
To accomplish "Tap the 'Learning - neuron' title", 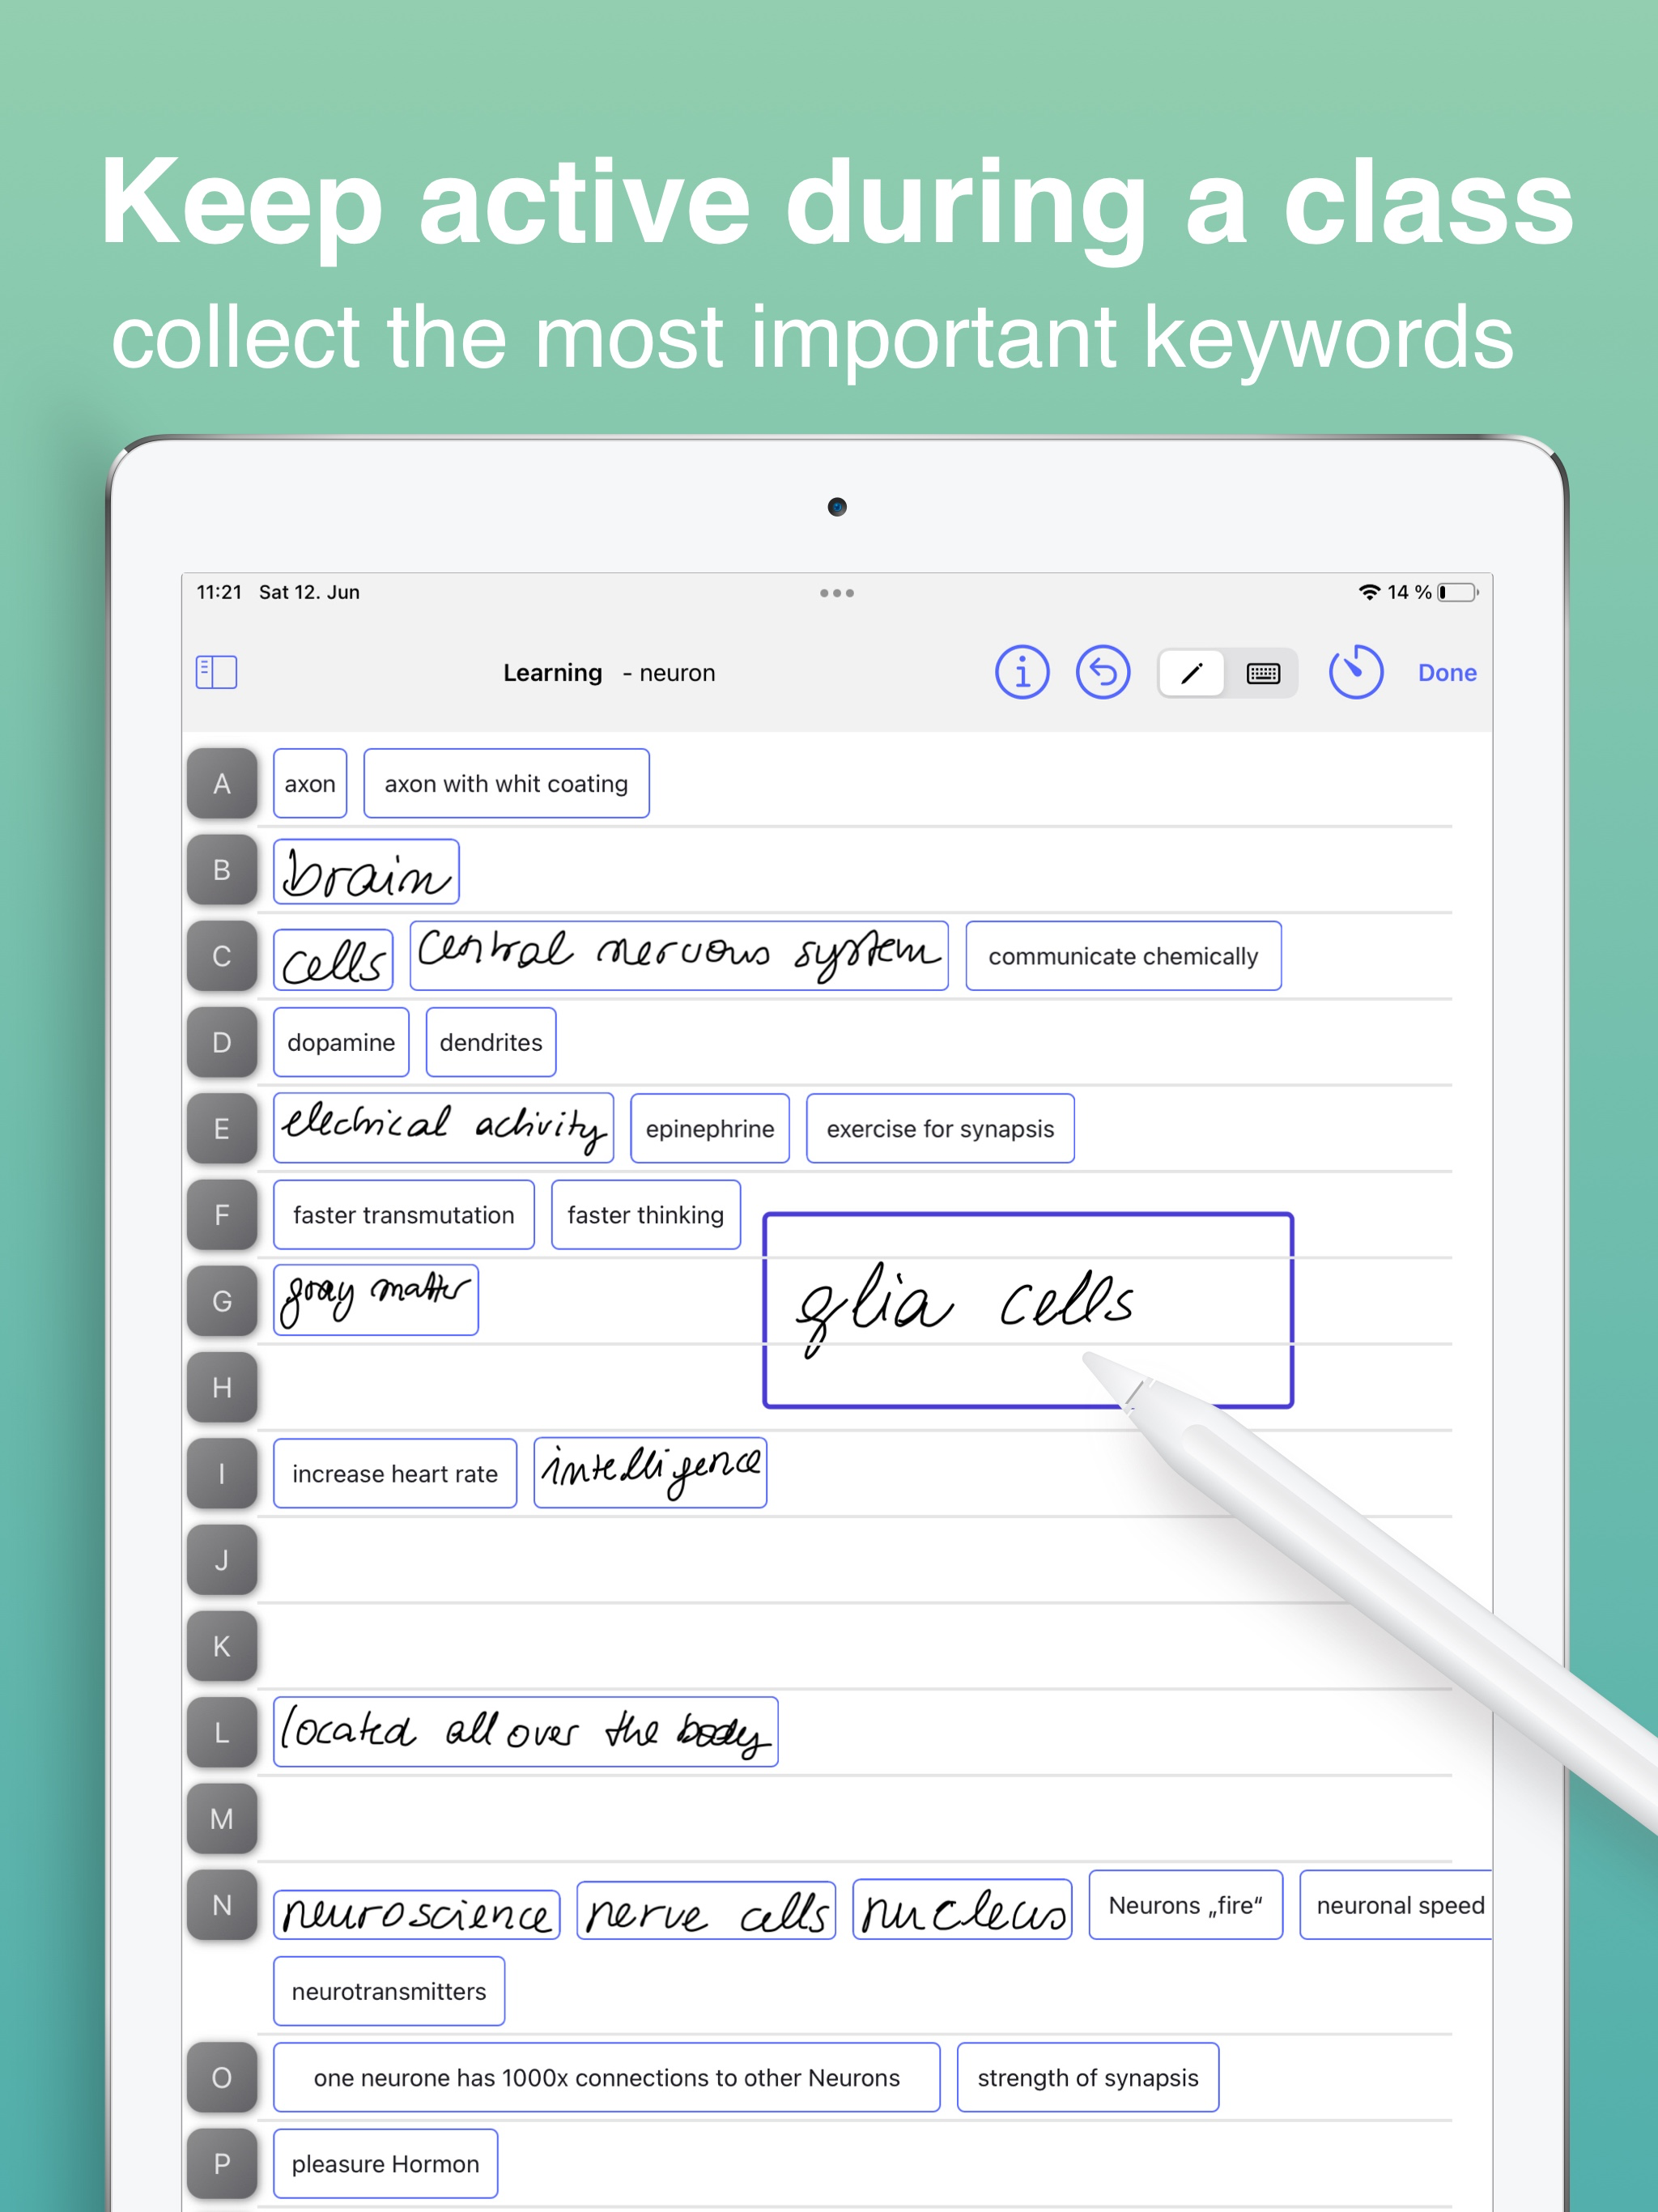I will [609, 673].
